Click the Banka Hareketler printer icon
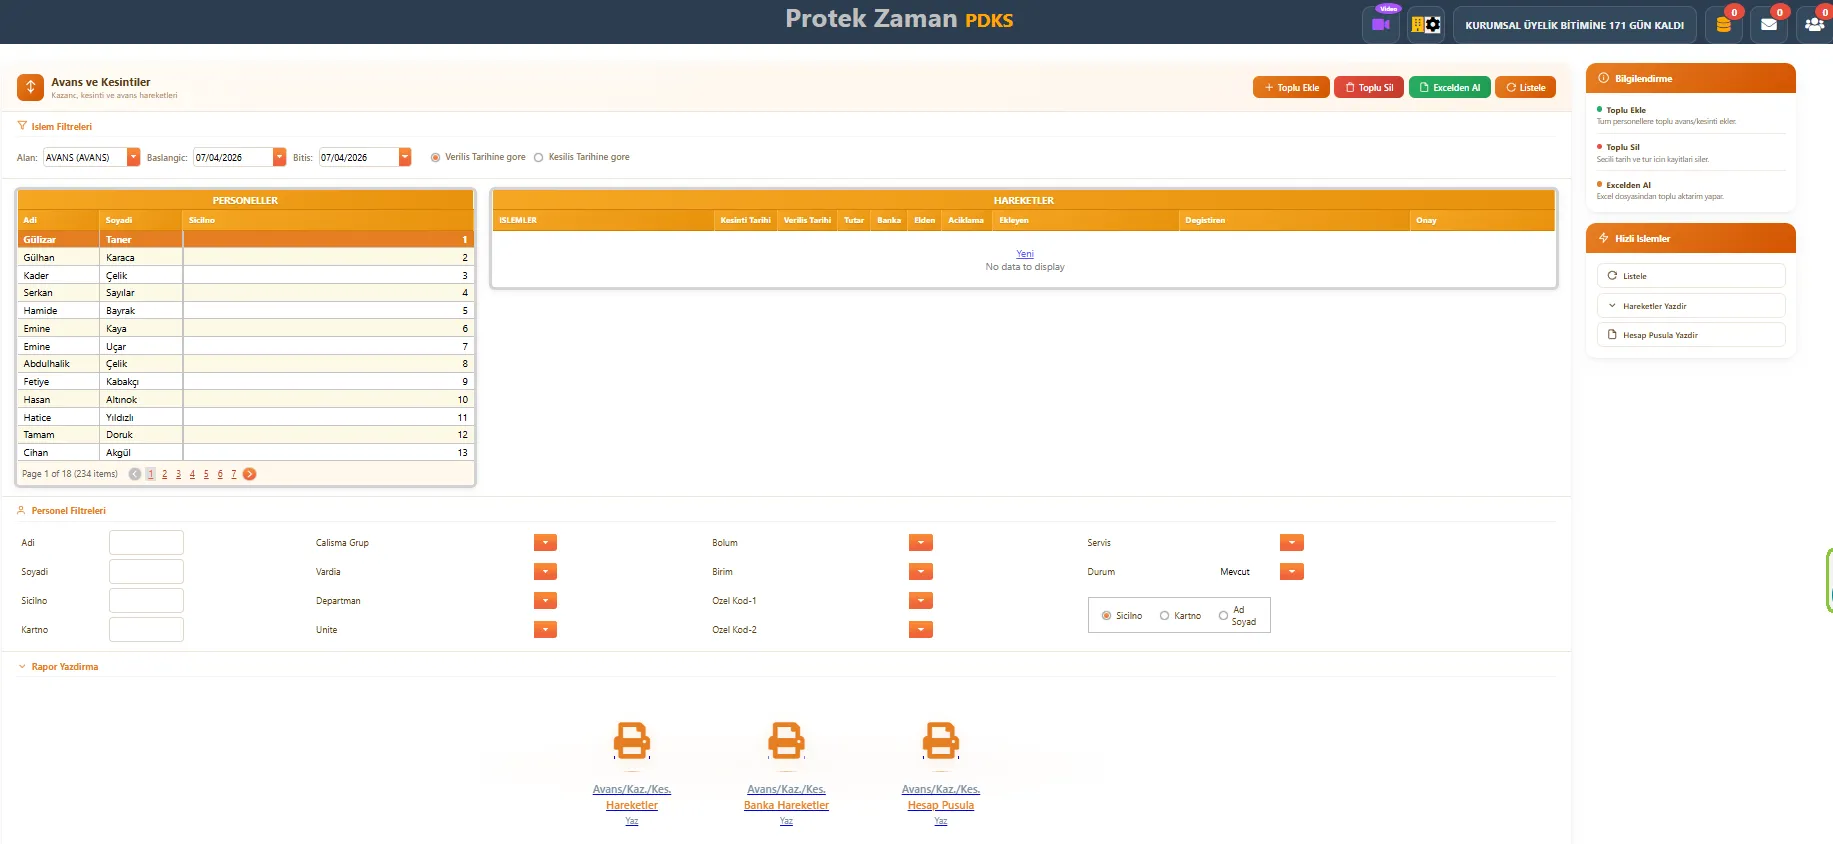 click(786, 741)
